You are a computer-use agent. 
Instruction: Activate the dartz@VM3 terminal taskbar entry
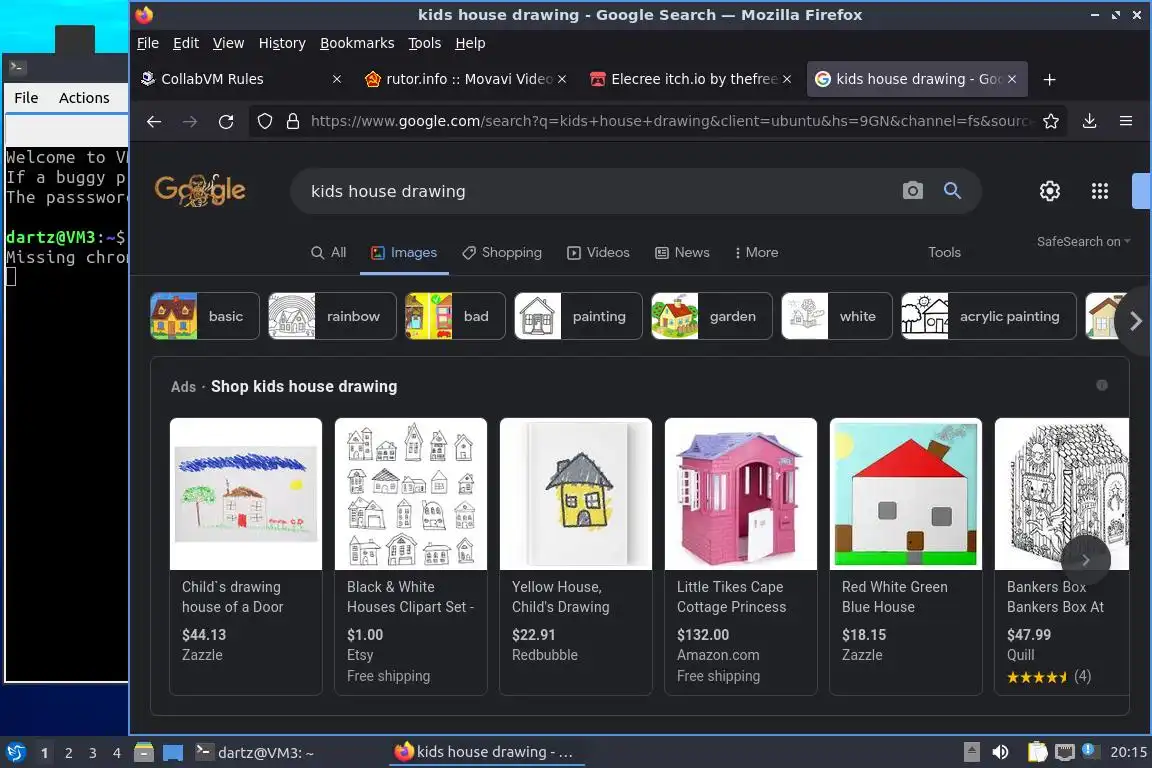255,753
